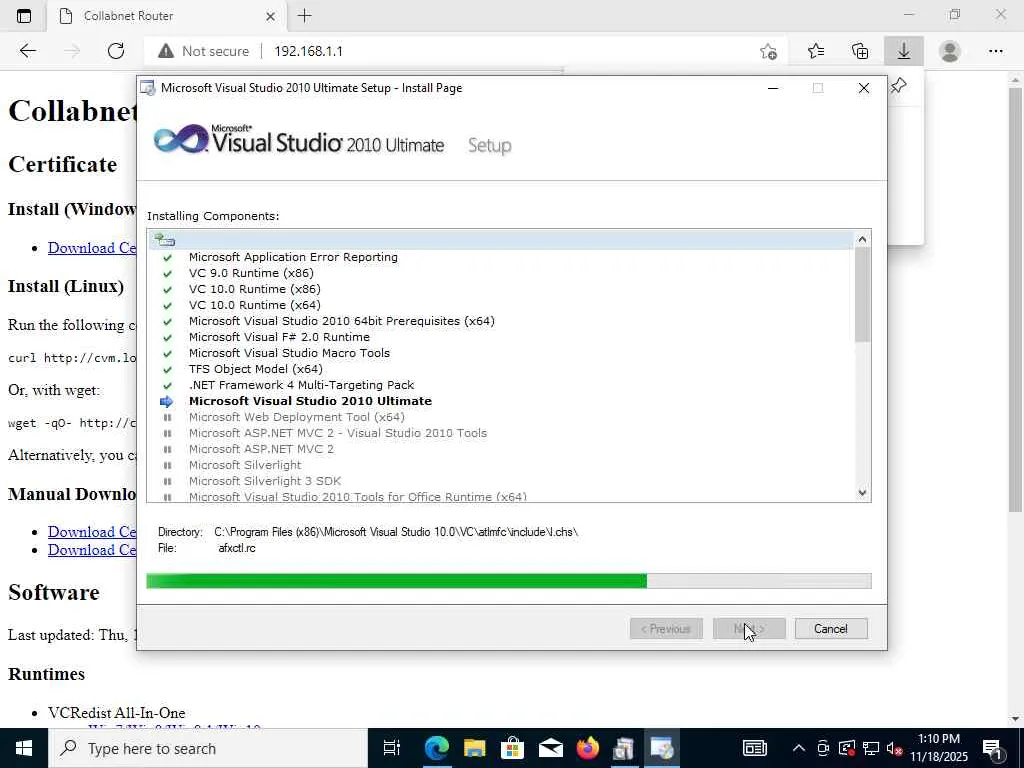Viewport: 1024px width, 768px height.
Task: Open News and interests taskbar widget
Action: pyautogui.click(x=754, y=748)
